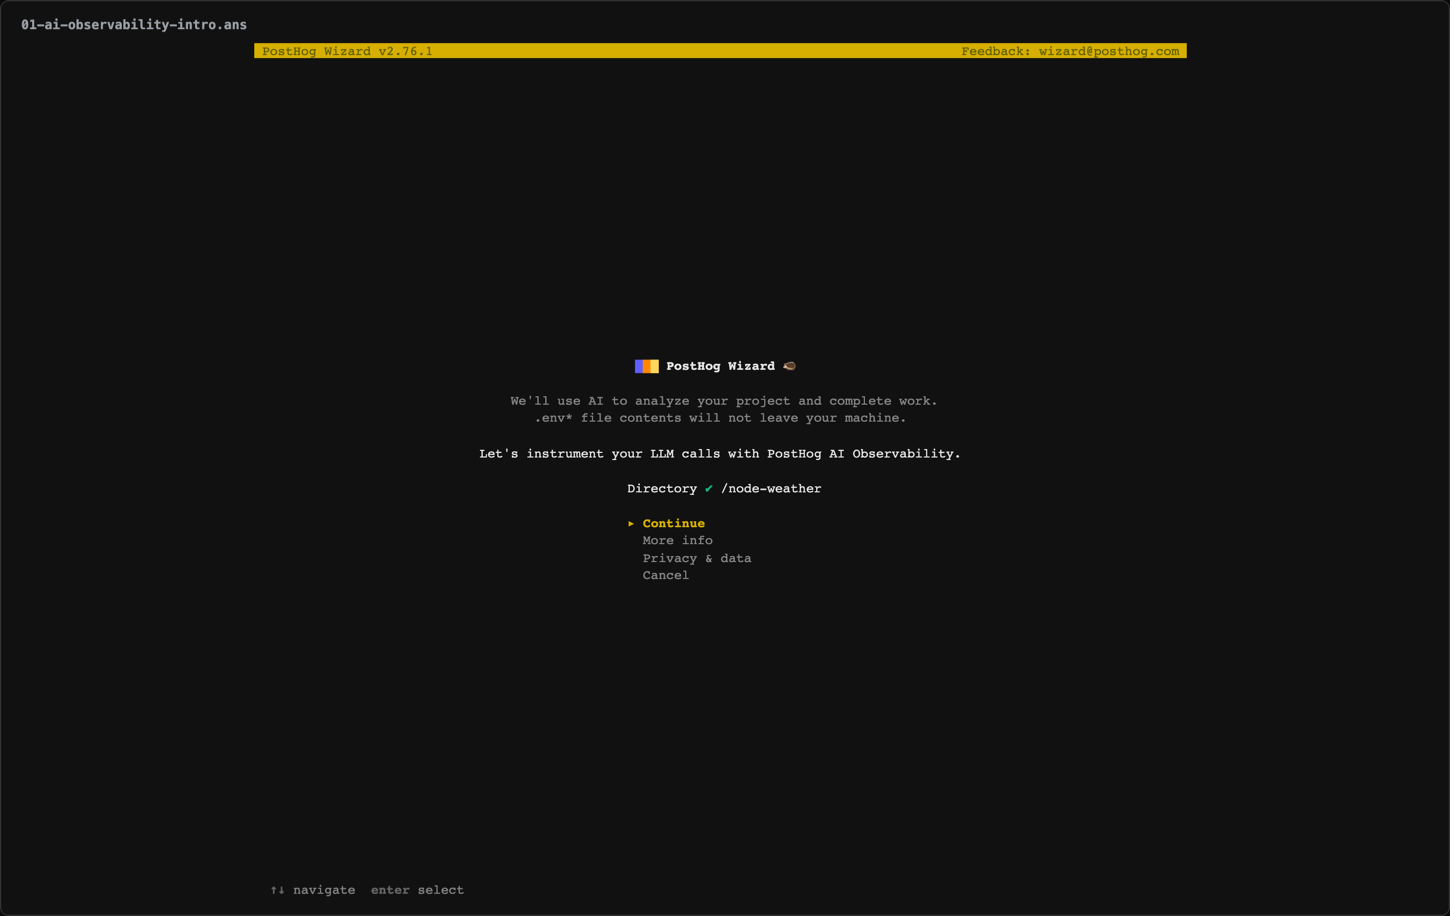
Task: Click the /node-weather directory path
Action: pyautogui.click(x=771, y=488)
